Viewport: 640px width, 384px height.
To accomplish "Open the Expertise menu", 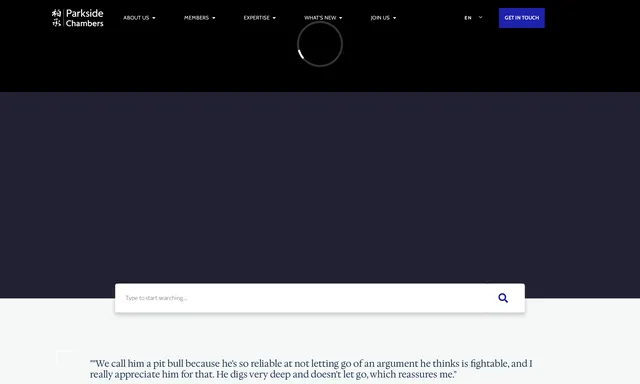I will tap(260, 18).
